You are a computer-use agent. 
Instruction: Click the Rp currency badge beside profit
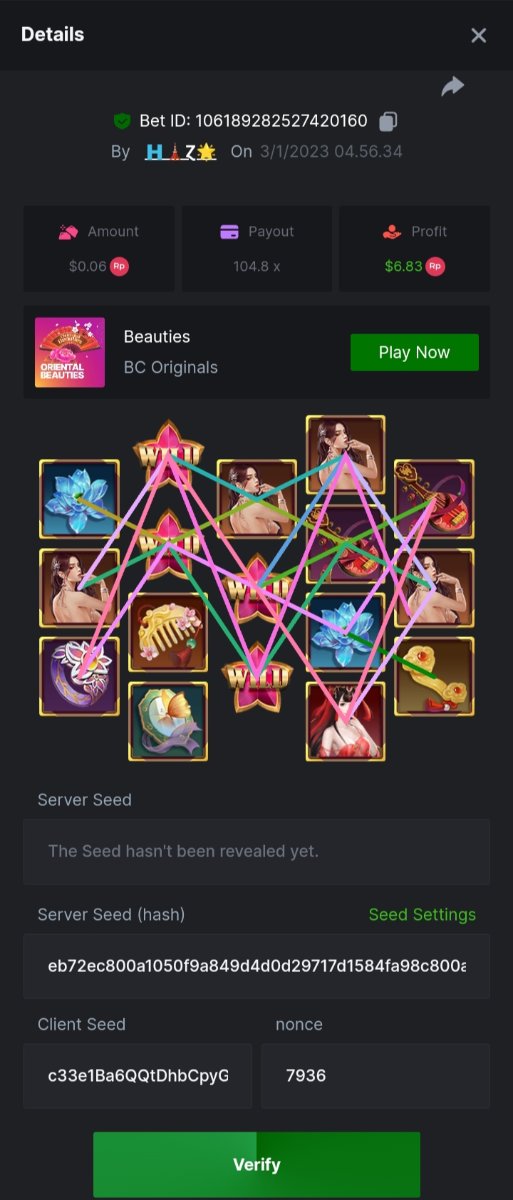(436, 267)
